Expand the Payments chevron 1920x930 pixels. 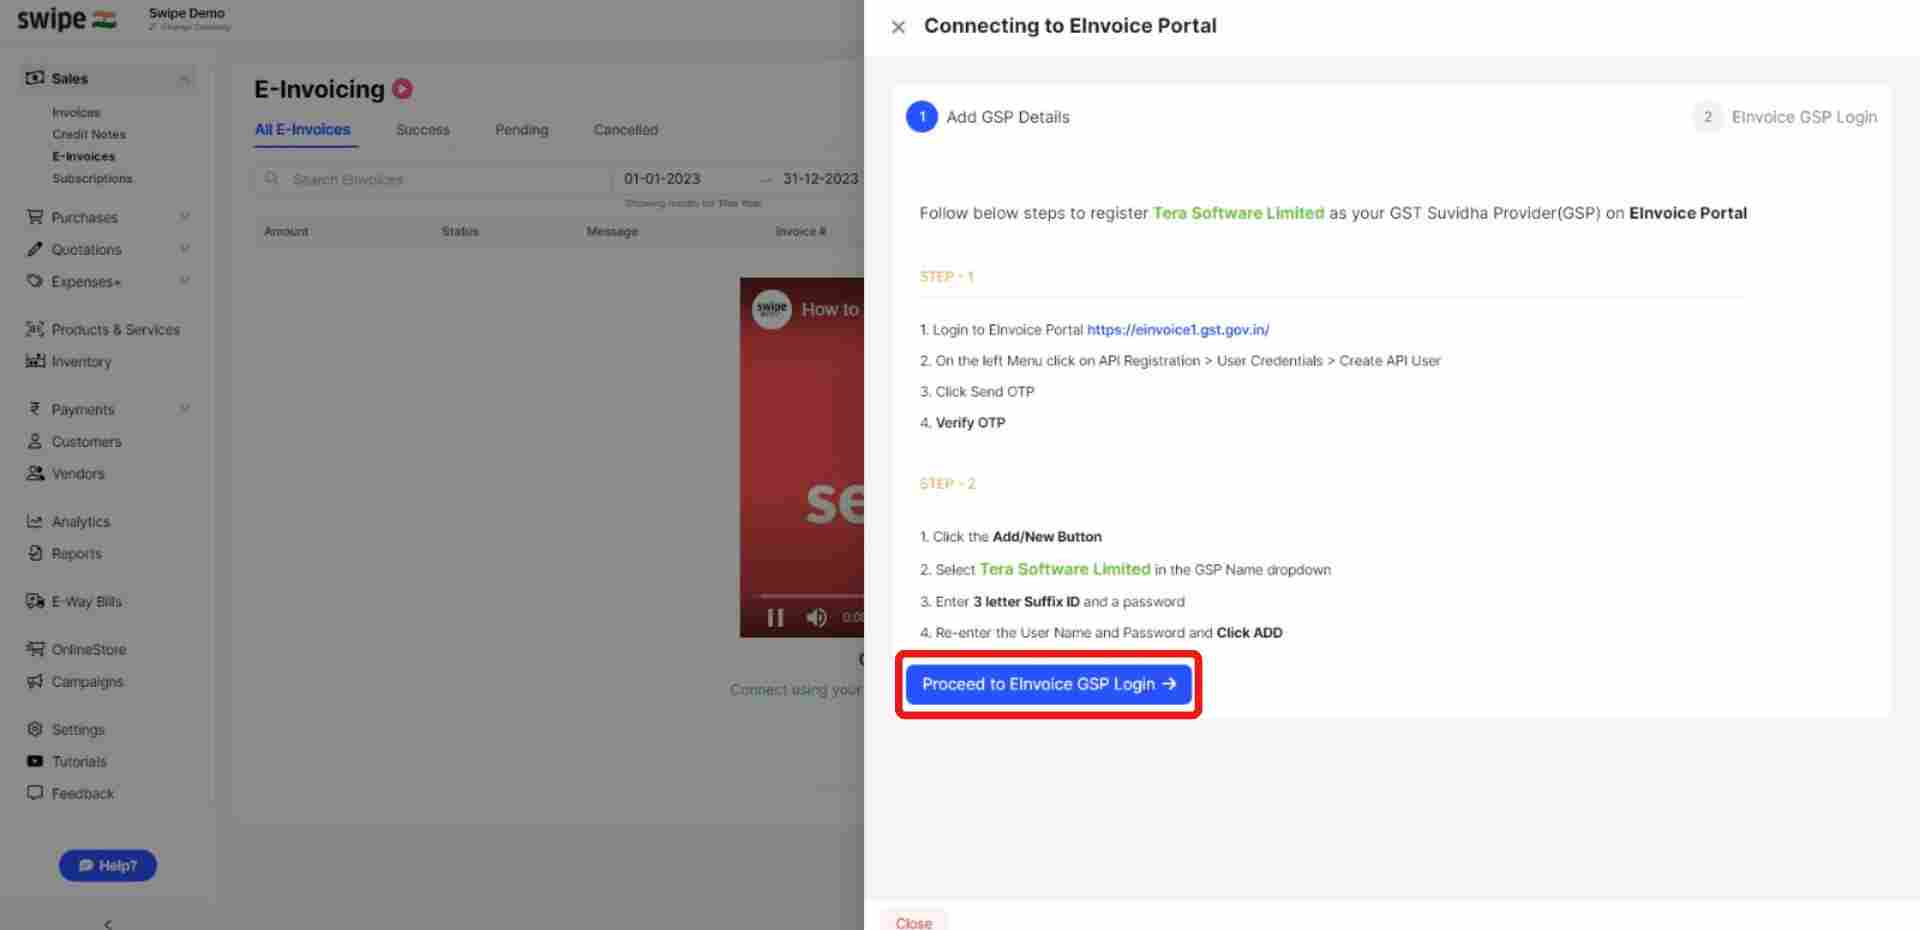point(184,409)
